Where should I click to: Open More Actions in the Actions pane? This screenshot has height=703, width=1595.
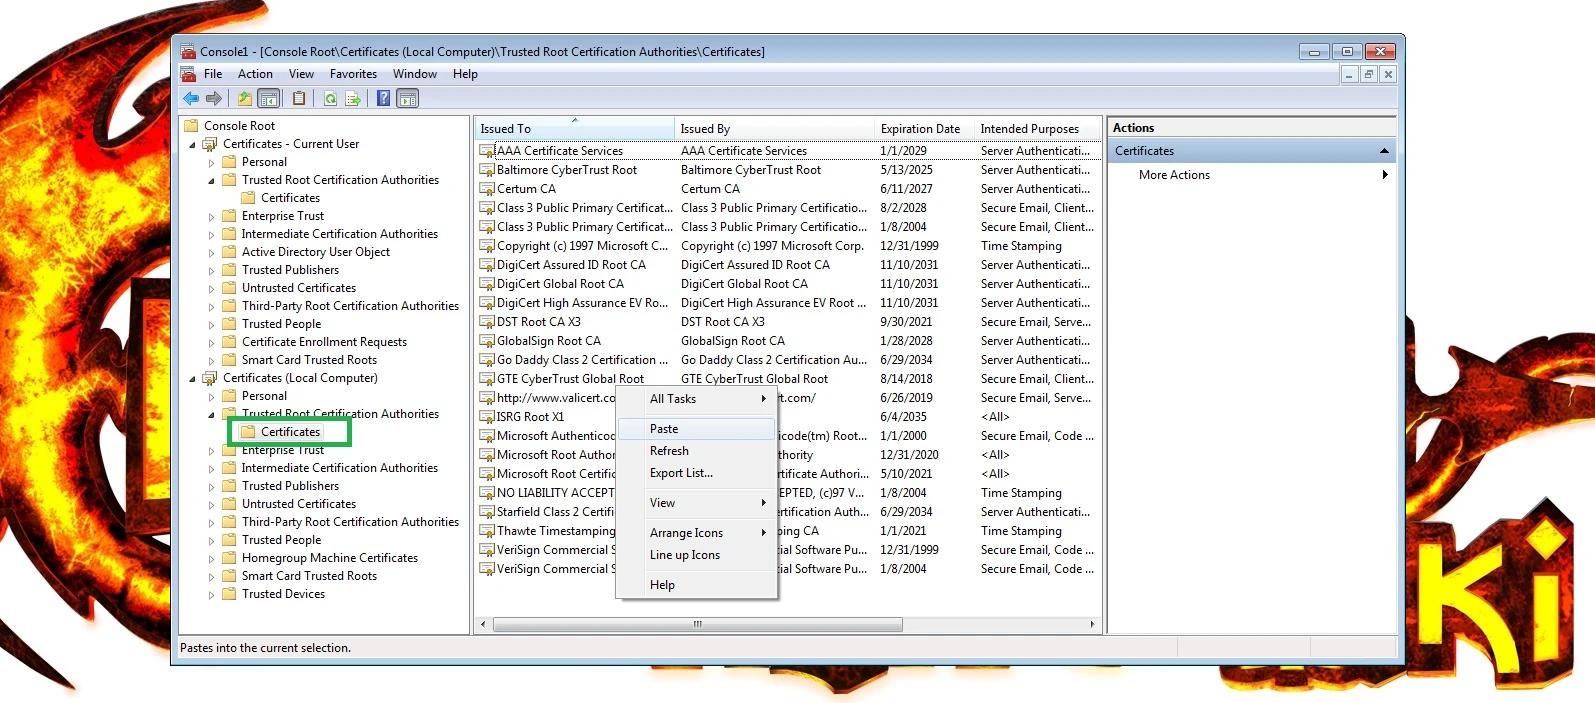(x=1252, y=175)
